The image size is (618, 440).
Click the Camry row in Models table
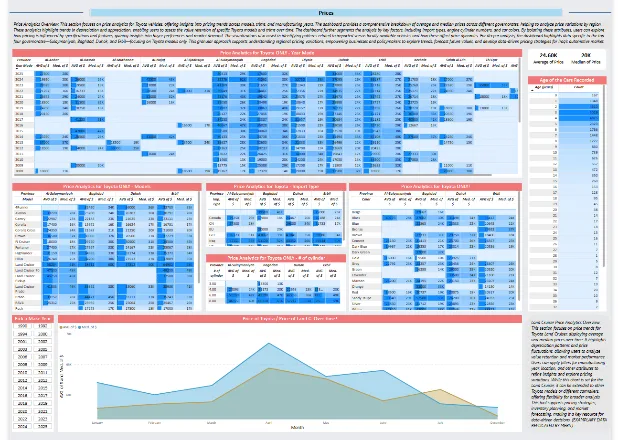click(104, 218)
